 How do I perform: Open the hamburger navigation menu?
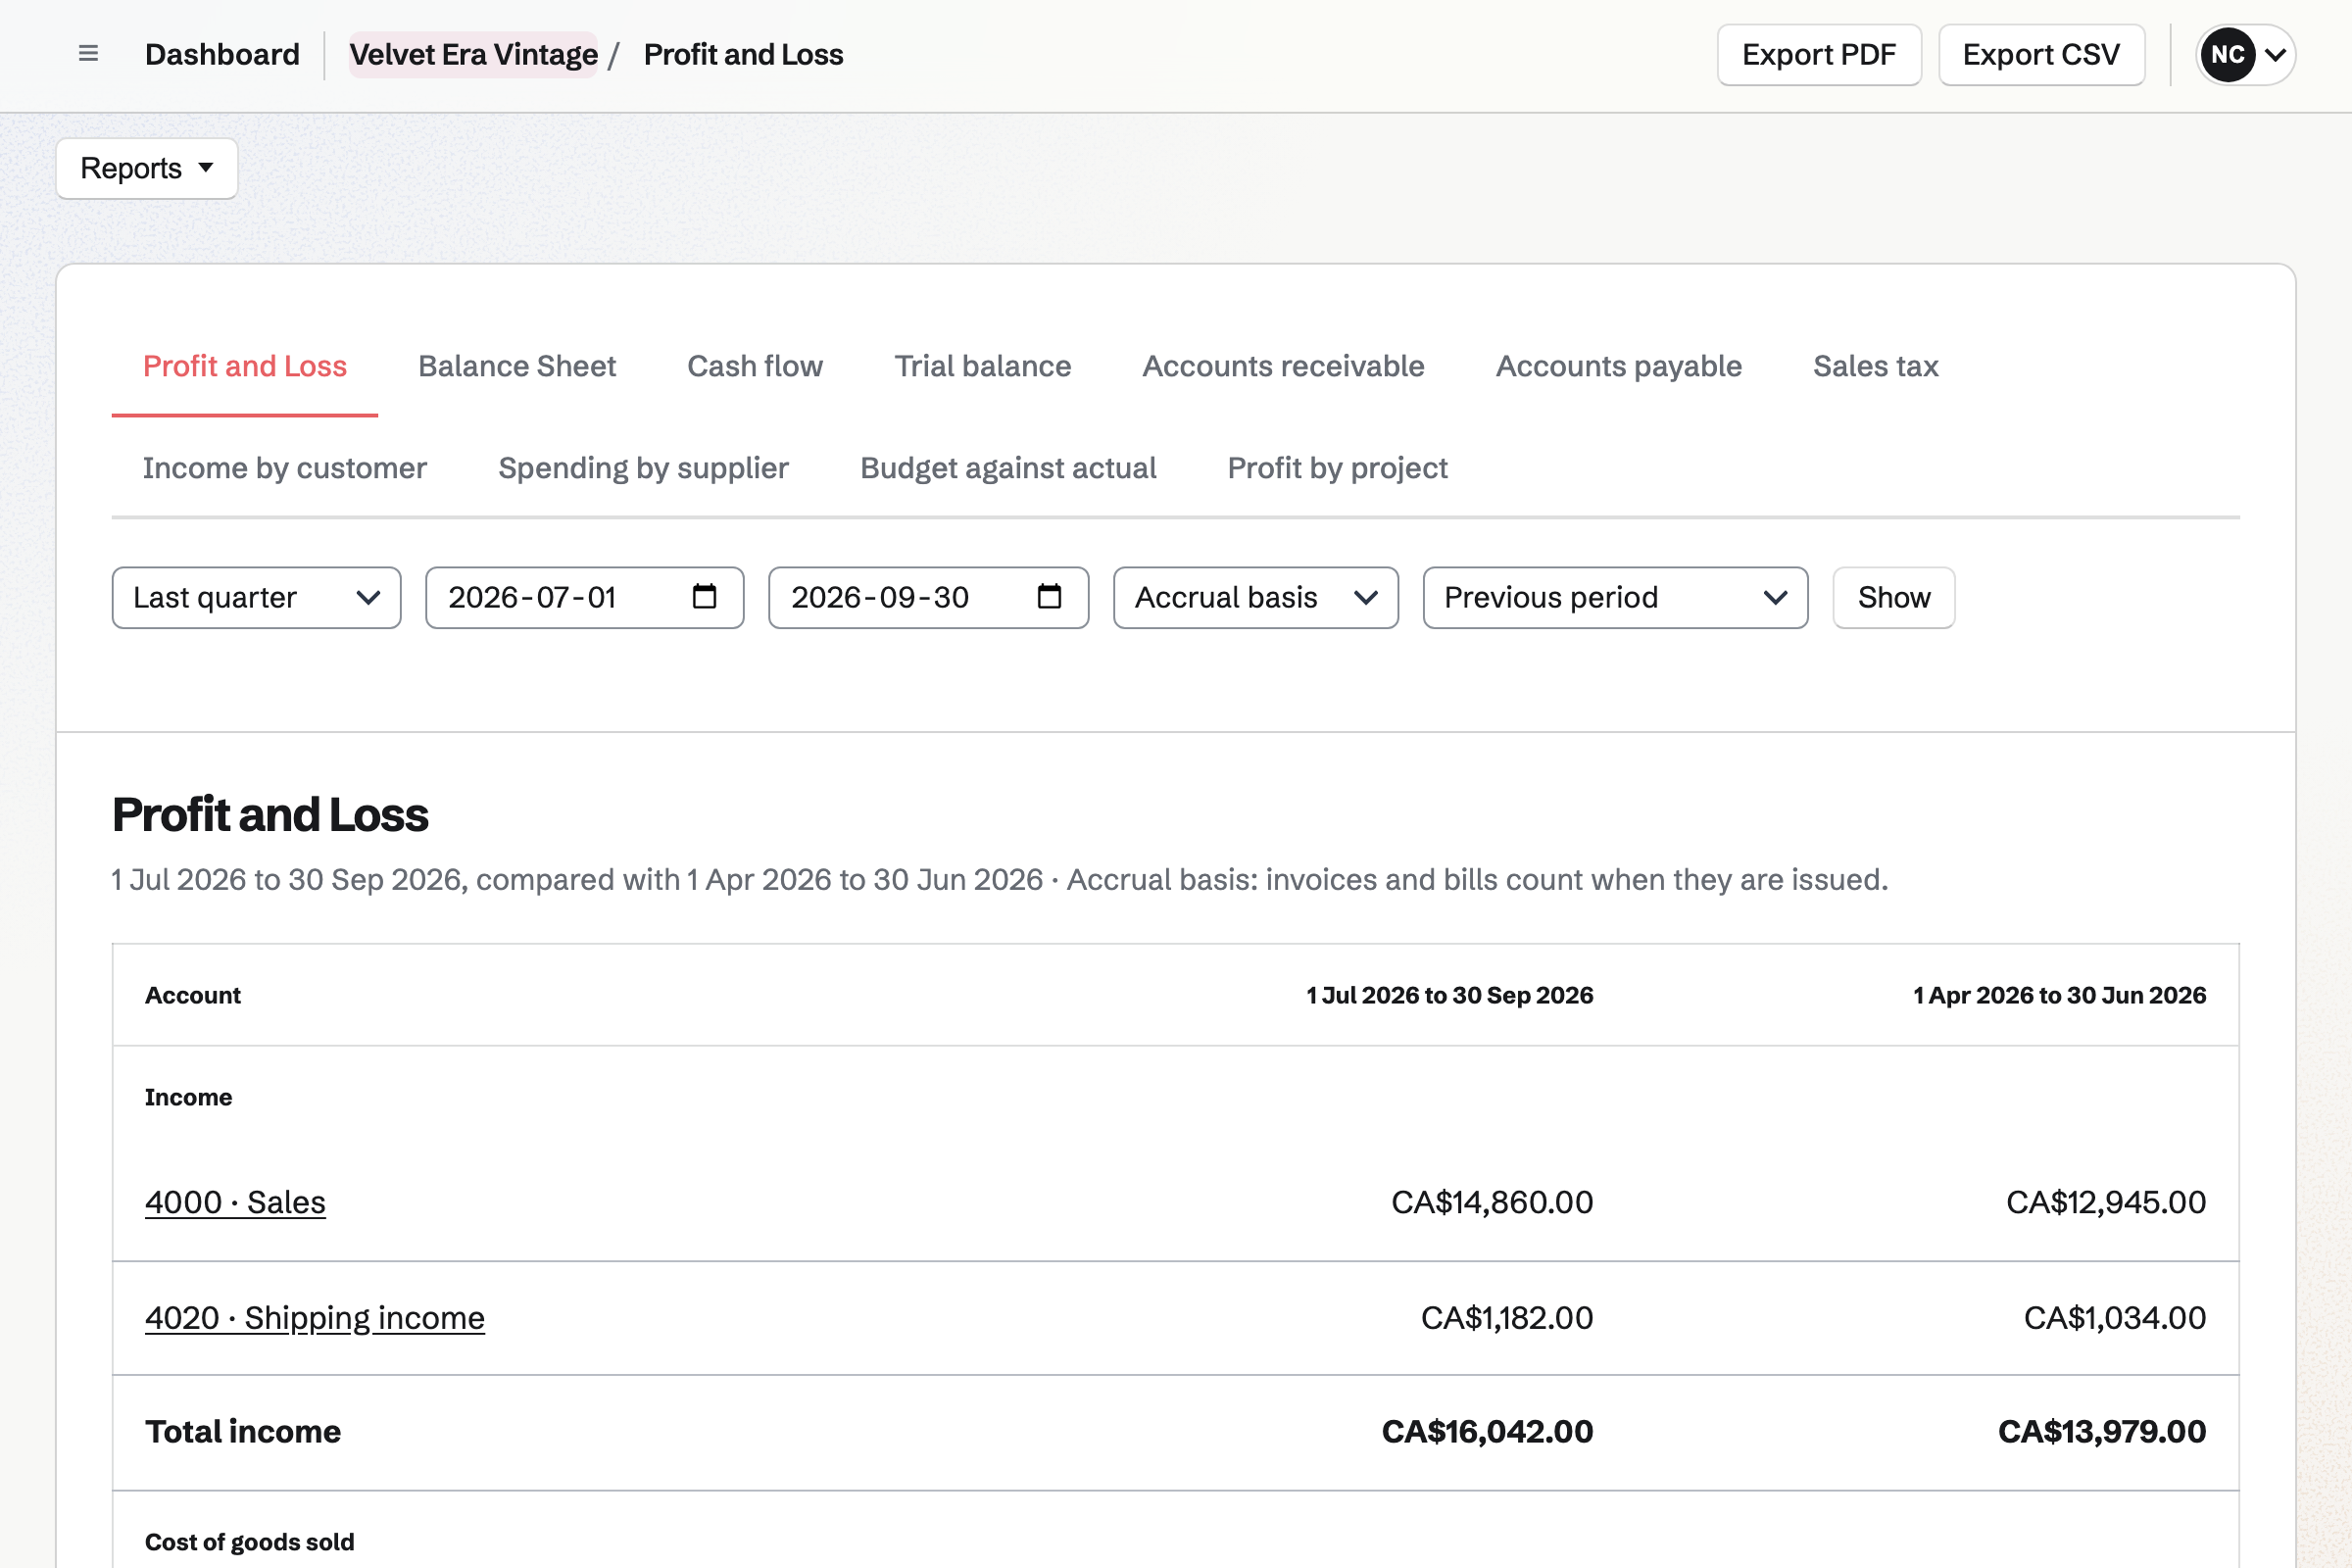[88, 54]
